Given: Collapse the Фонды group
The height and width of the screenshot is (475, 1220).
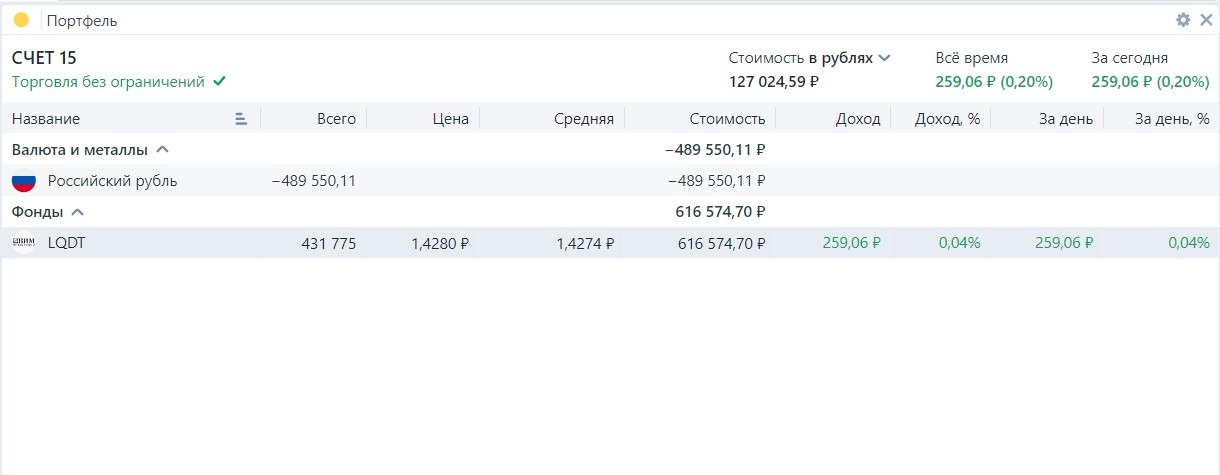Looking at the screenshot, I should 78,212.
